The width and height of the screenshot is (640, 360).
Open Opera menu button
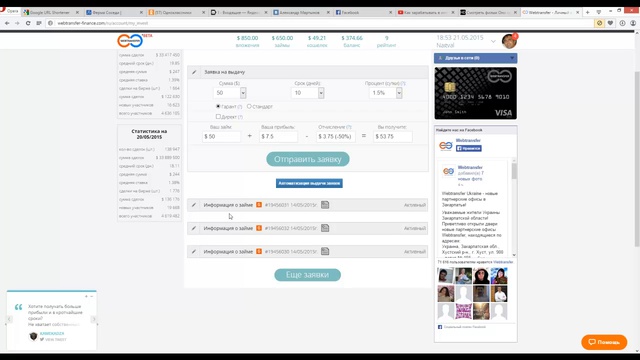pyautogui.click(x=9, y=11)
